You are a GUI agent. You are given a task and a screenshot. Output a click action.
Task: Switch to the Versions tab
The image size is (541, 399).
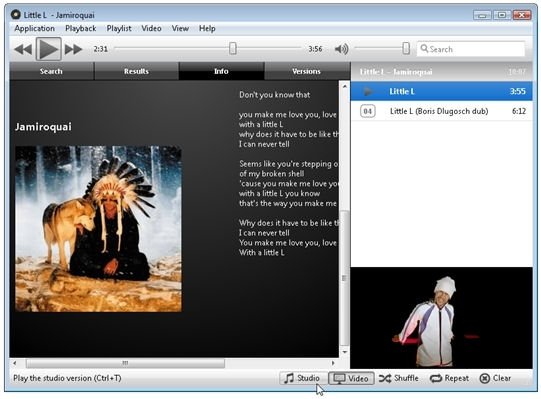[x=307, y=71]
